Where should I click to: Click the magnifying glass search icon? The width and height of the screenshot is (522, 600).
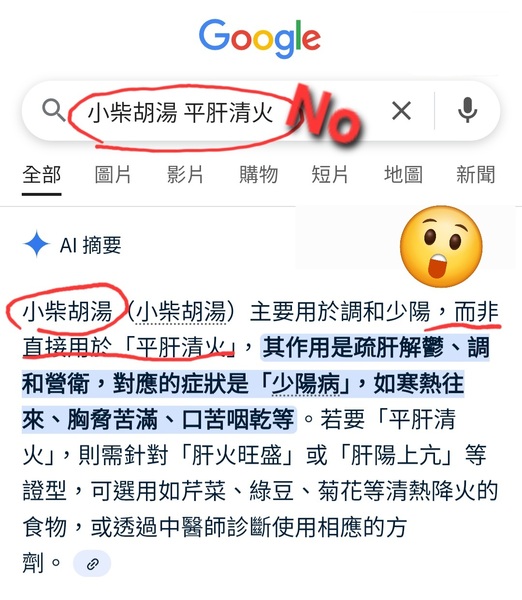coord(54,111)
